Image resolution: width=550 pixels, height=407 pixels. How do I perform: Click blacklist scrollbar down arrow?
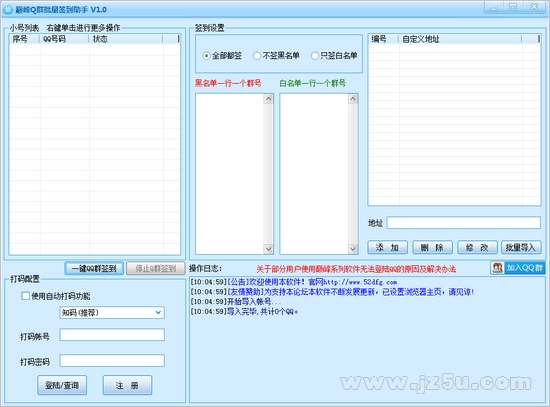click(268, 249)
